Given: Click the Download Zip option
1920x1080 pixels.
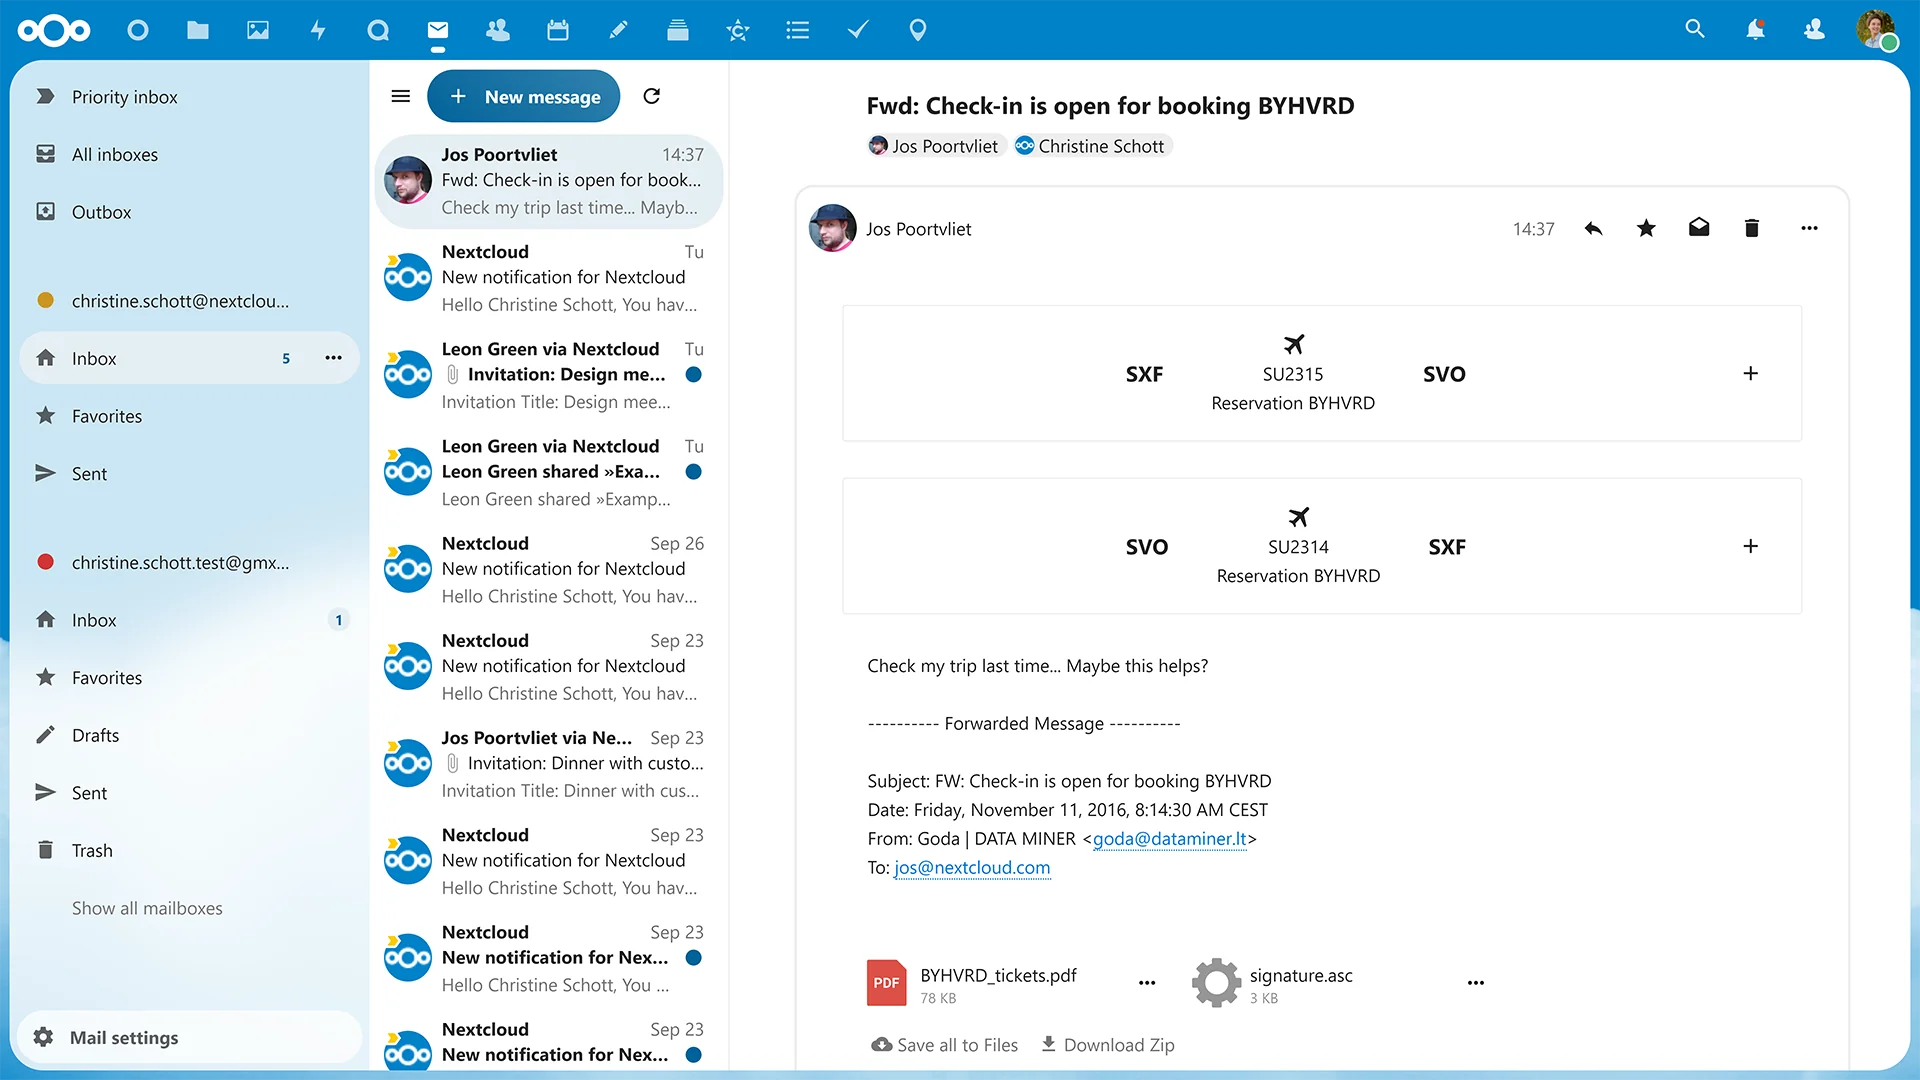Looking at the screenshot, I should pyautogui.click(x=1108, y=1044).
